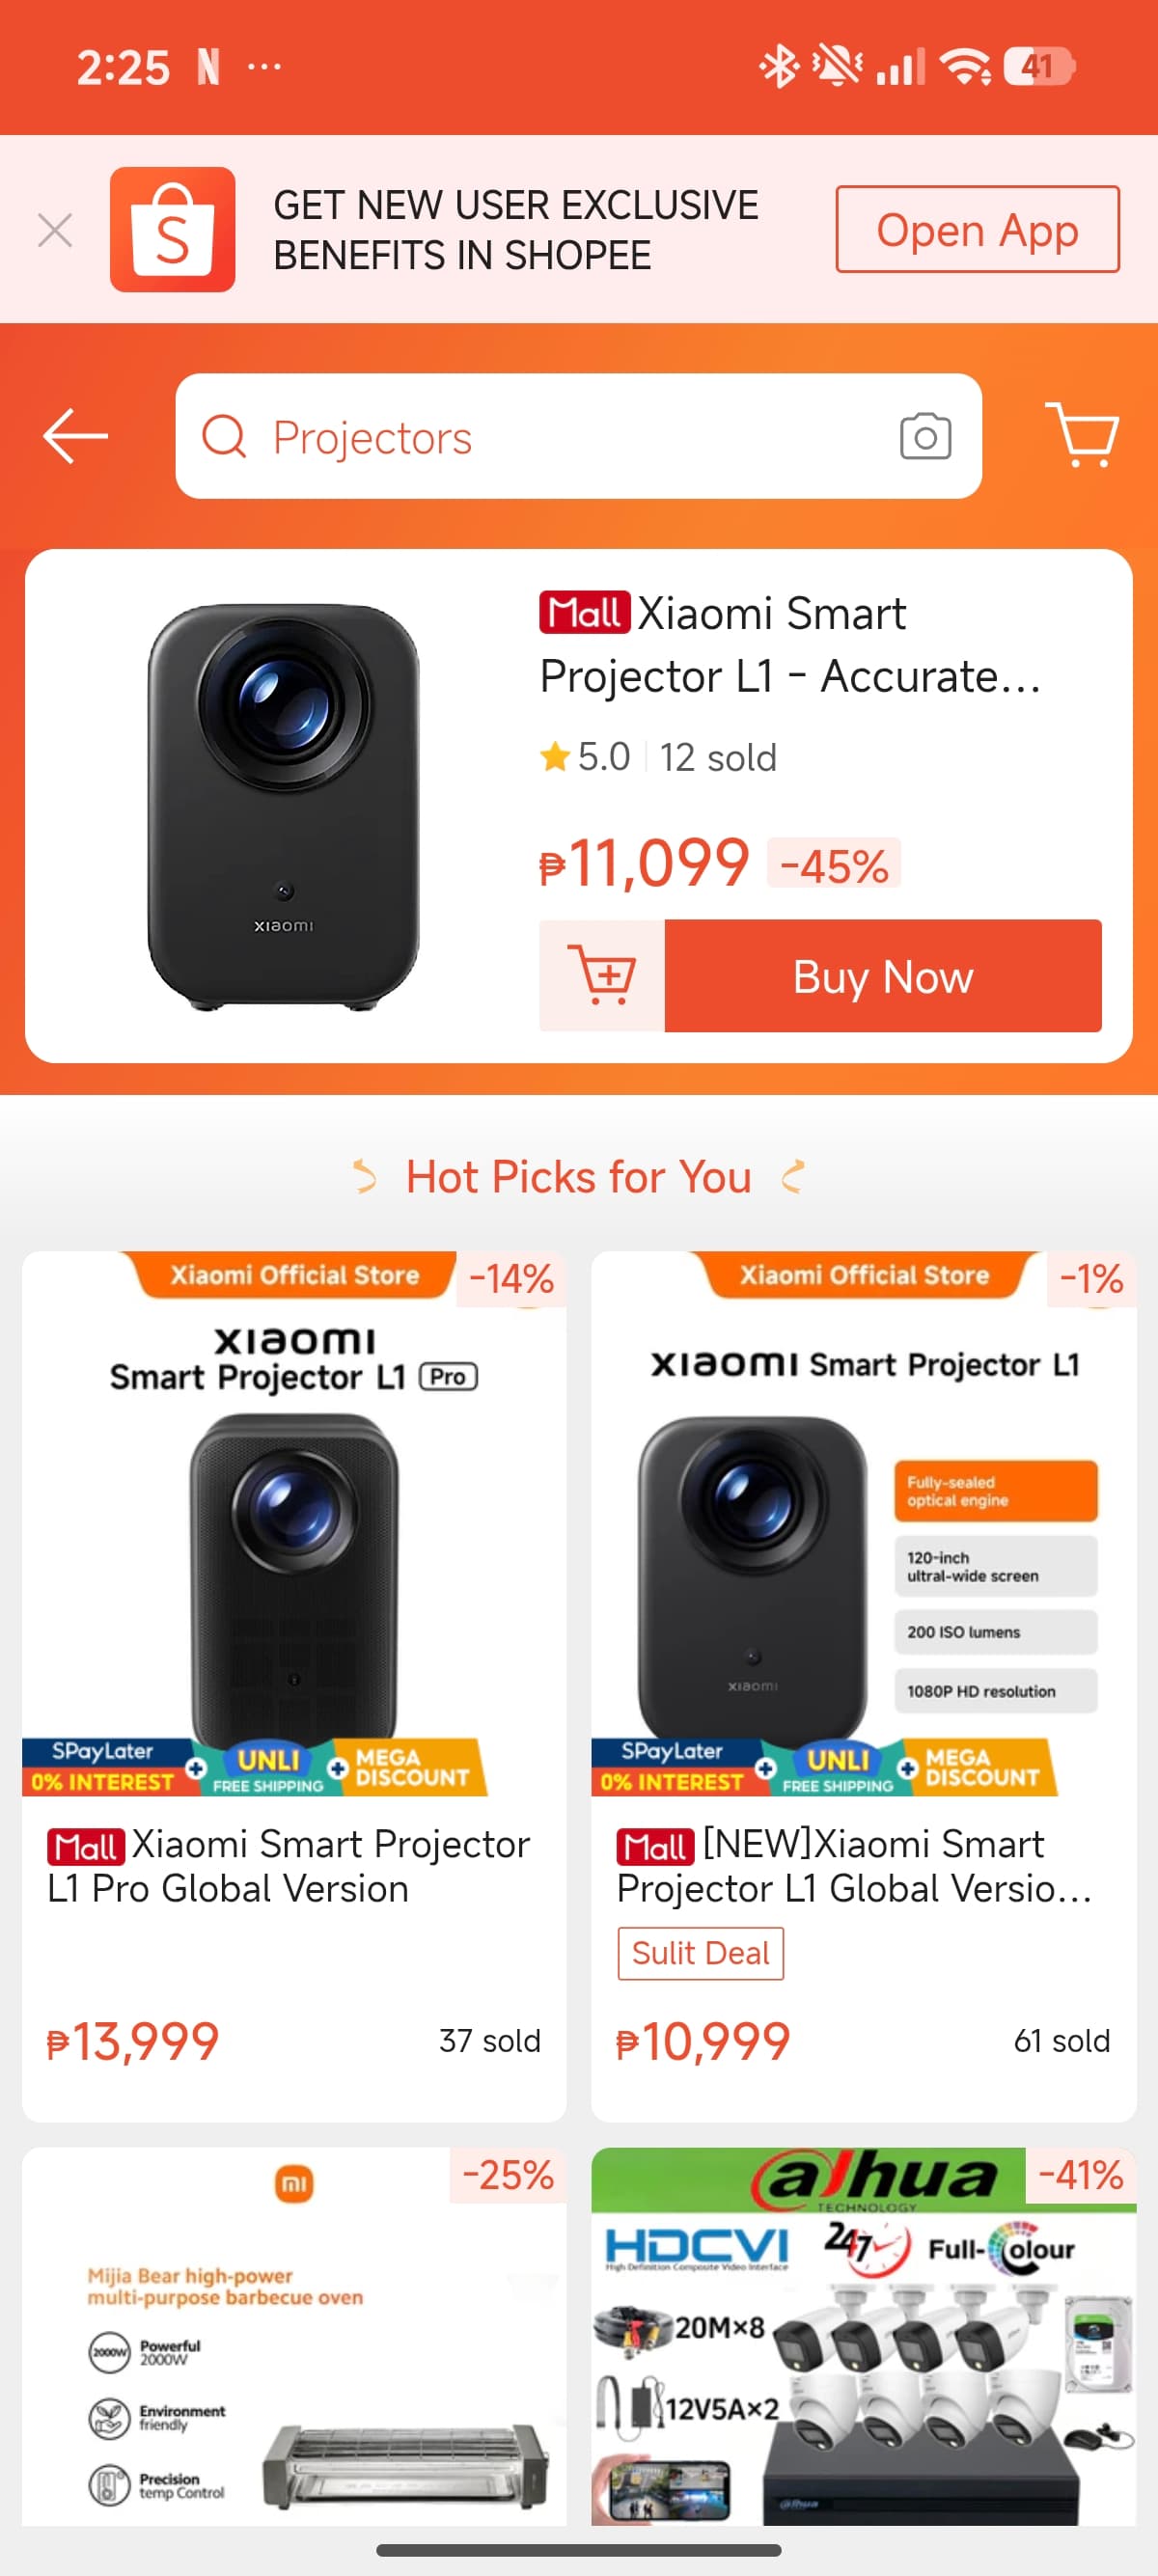
Task: Open the Mijia Bear barbecue oven product
Action: tap(294, 2335)
